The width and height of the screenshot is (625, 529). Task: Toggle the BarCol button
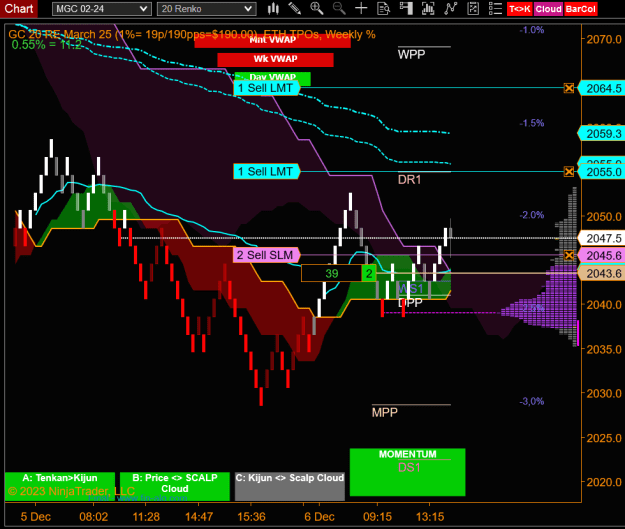[x=580, y=9]
